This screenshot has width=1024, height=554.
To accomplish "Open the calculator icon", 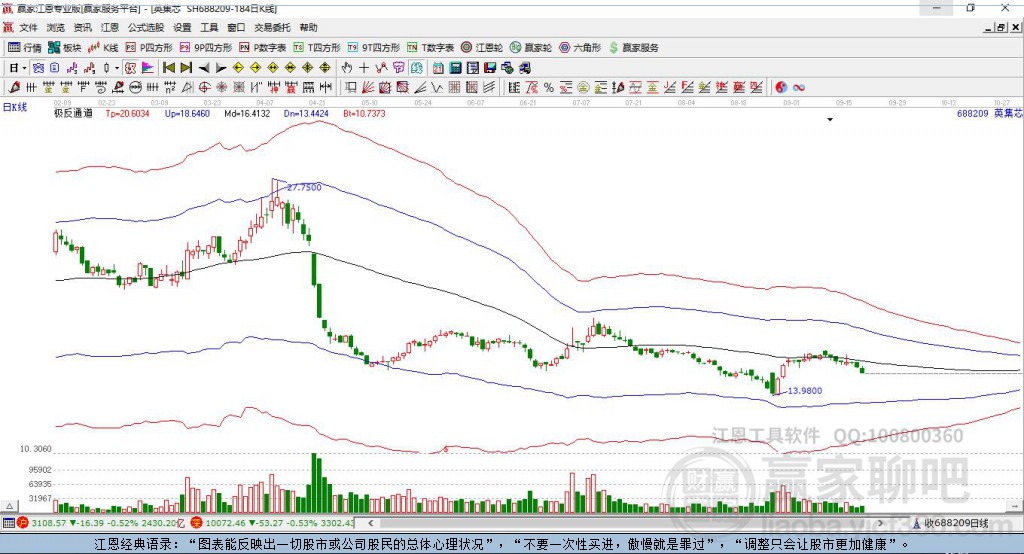I will (x=455, y=68).
